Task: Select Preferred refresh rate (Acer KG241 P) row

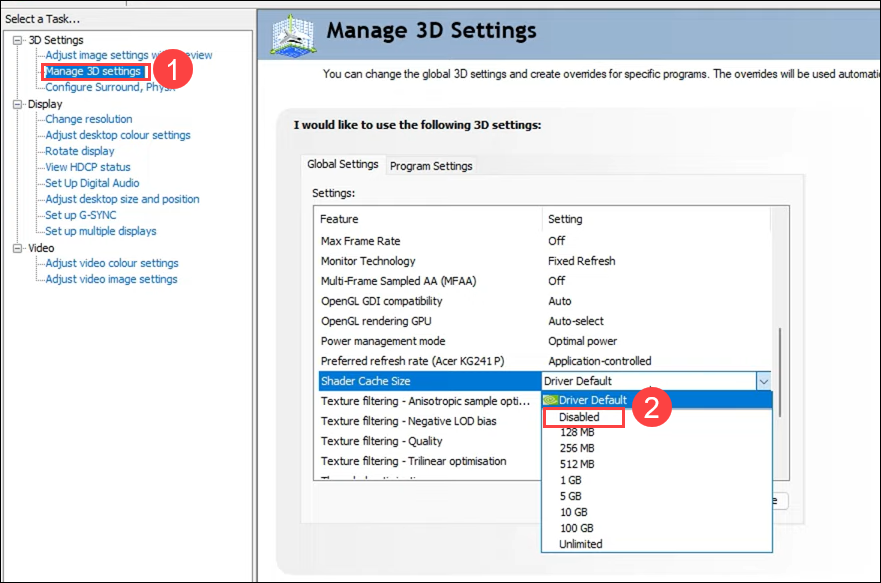Action: coord(542,361)
